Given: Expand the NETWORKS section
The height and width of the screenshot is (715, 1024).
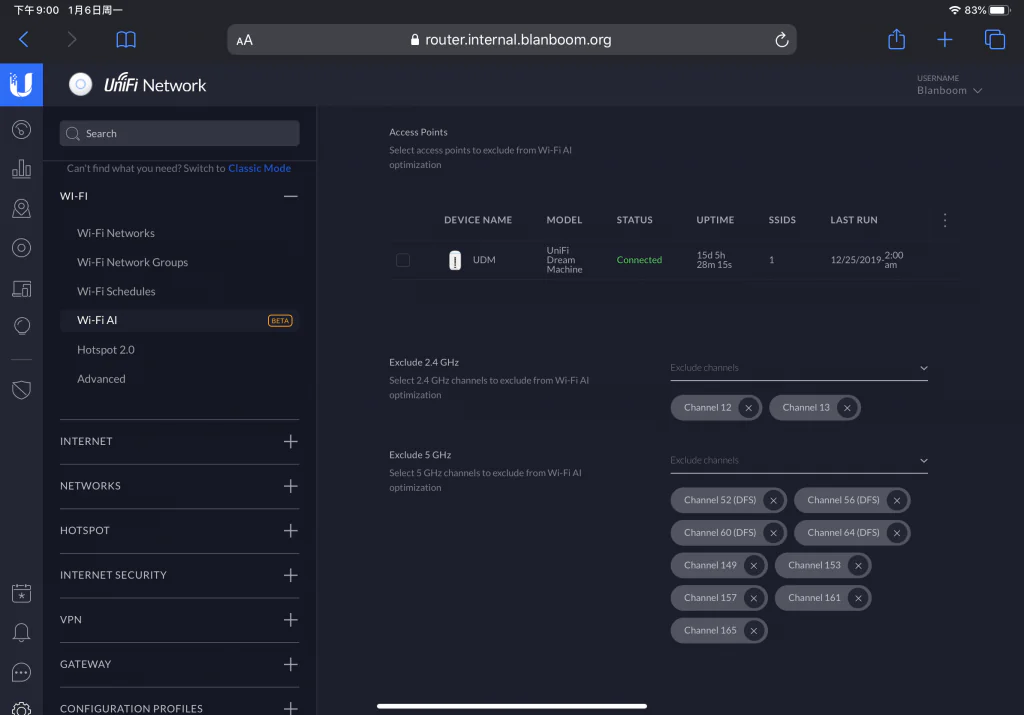Looking at the screenshot, I should [x=291, y=486].
